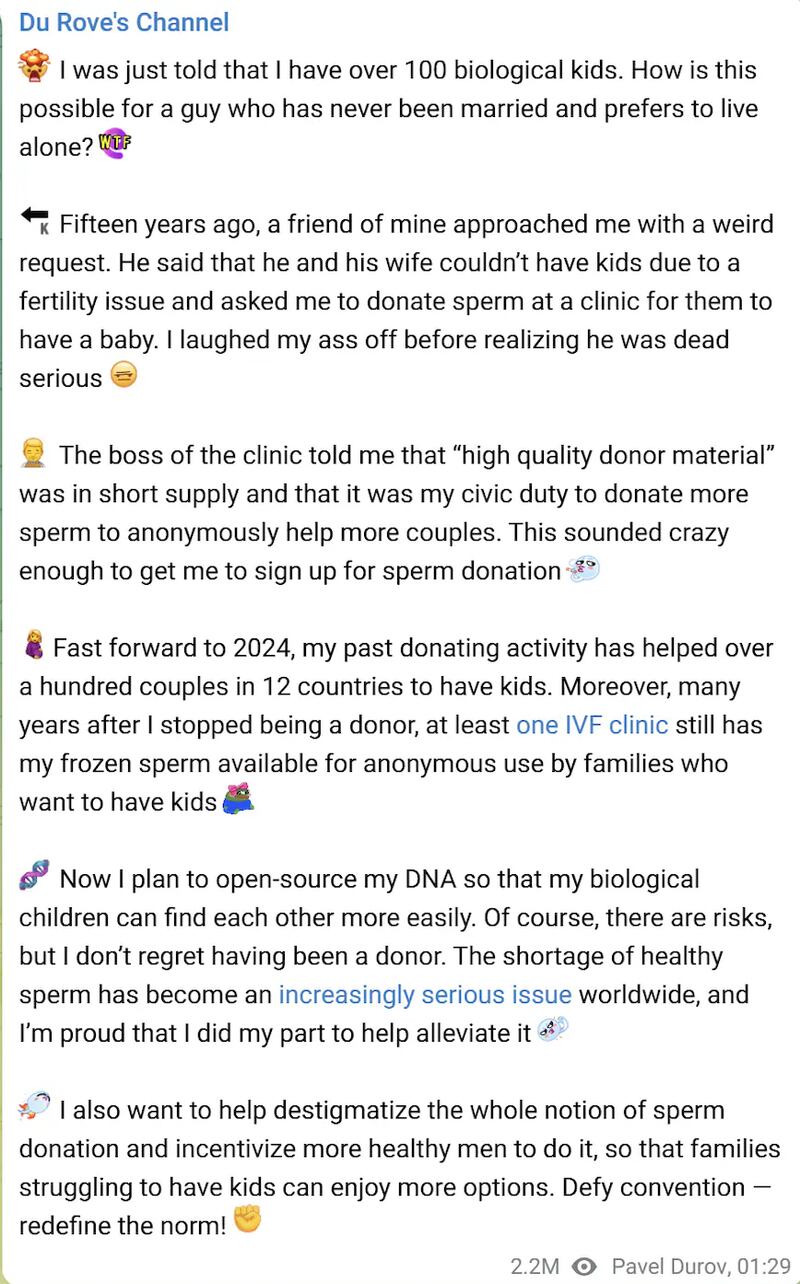This screenshot has height=1284, width=800.
Task: Click the purple WTF emoji sticker
Action: pyautogui.click(x=116, y=146)
